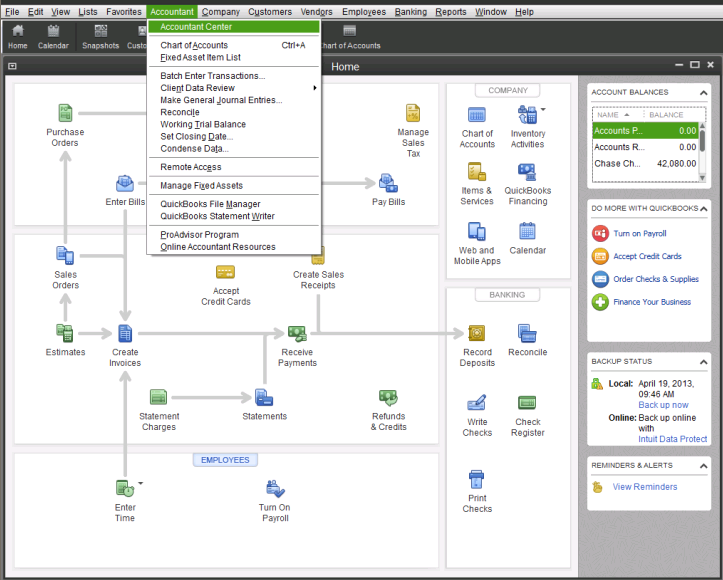Click the Account Balances list scrollbar
Screen dimensions: 723x580
[702, 152]
